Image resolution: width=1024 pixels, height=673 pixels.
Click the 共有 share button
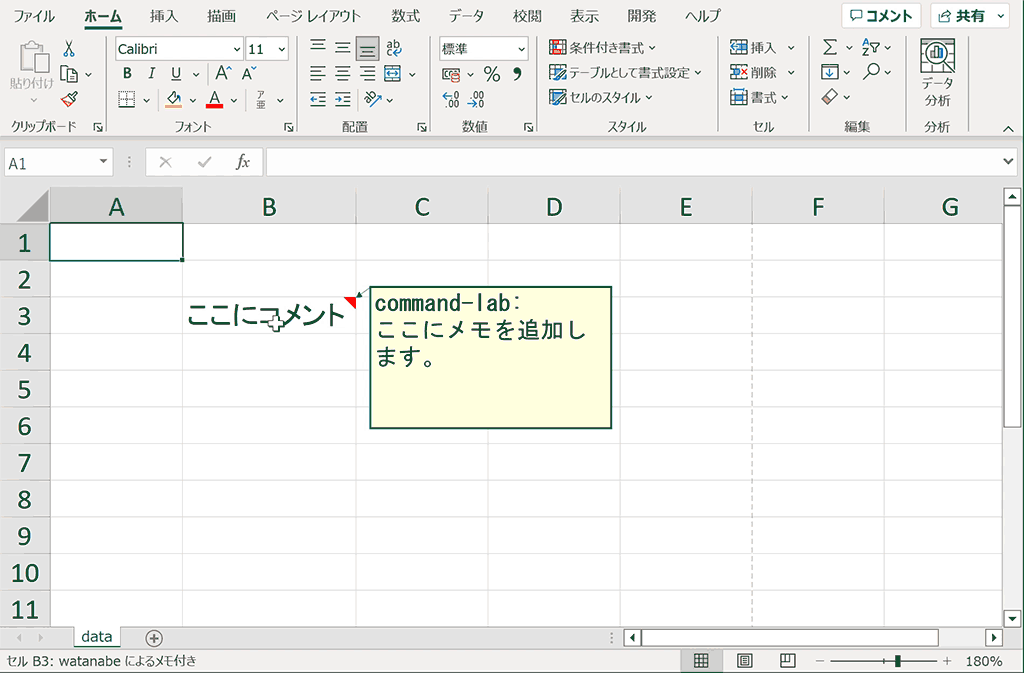coord(968,16)
